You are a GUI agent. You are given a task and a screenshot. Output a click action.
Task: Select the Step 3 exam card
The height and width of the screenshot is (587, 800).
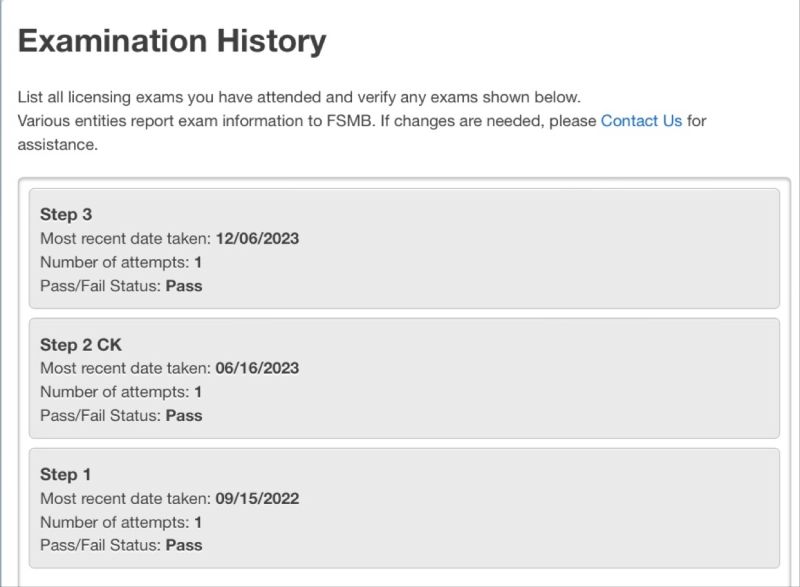(x=404, y=248)
